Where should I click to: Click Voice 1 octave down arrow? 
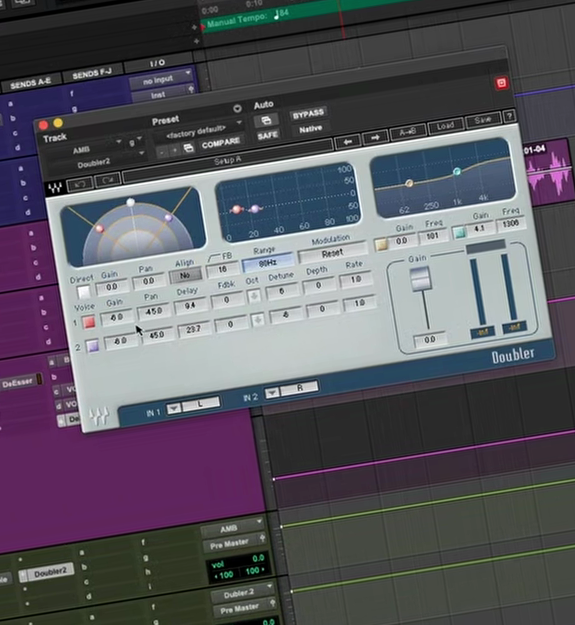pyautogui.click(x=254, y=296)
